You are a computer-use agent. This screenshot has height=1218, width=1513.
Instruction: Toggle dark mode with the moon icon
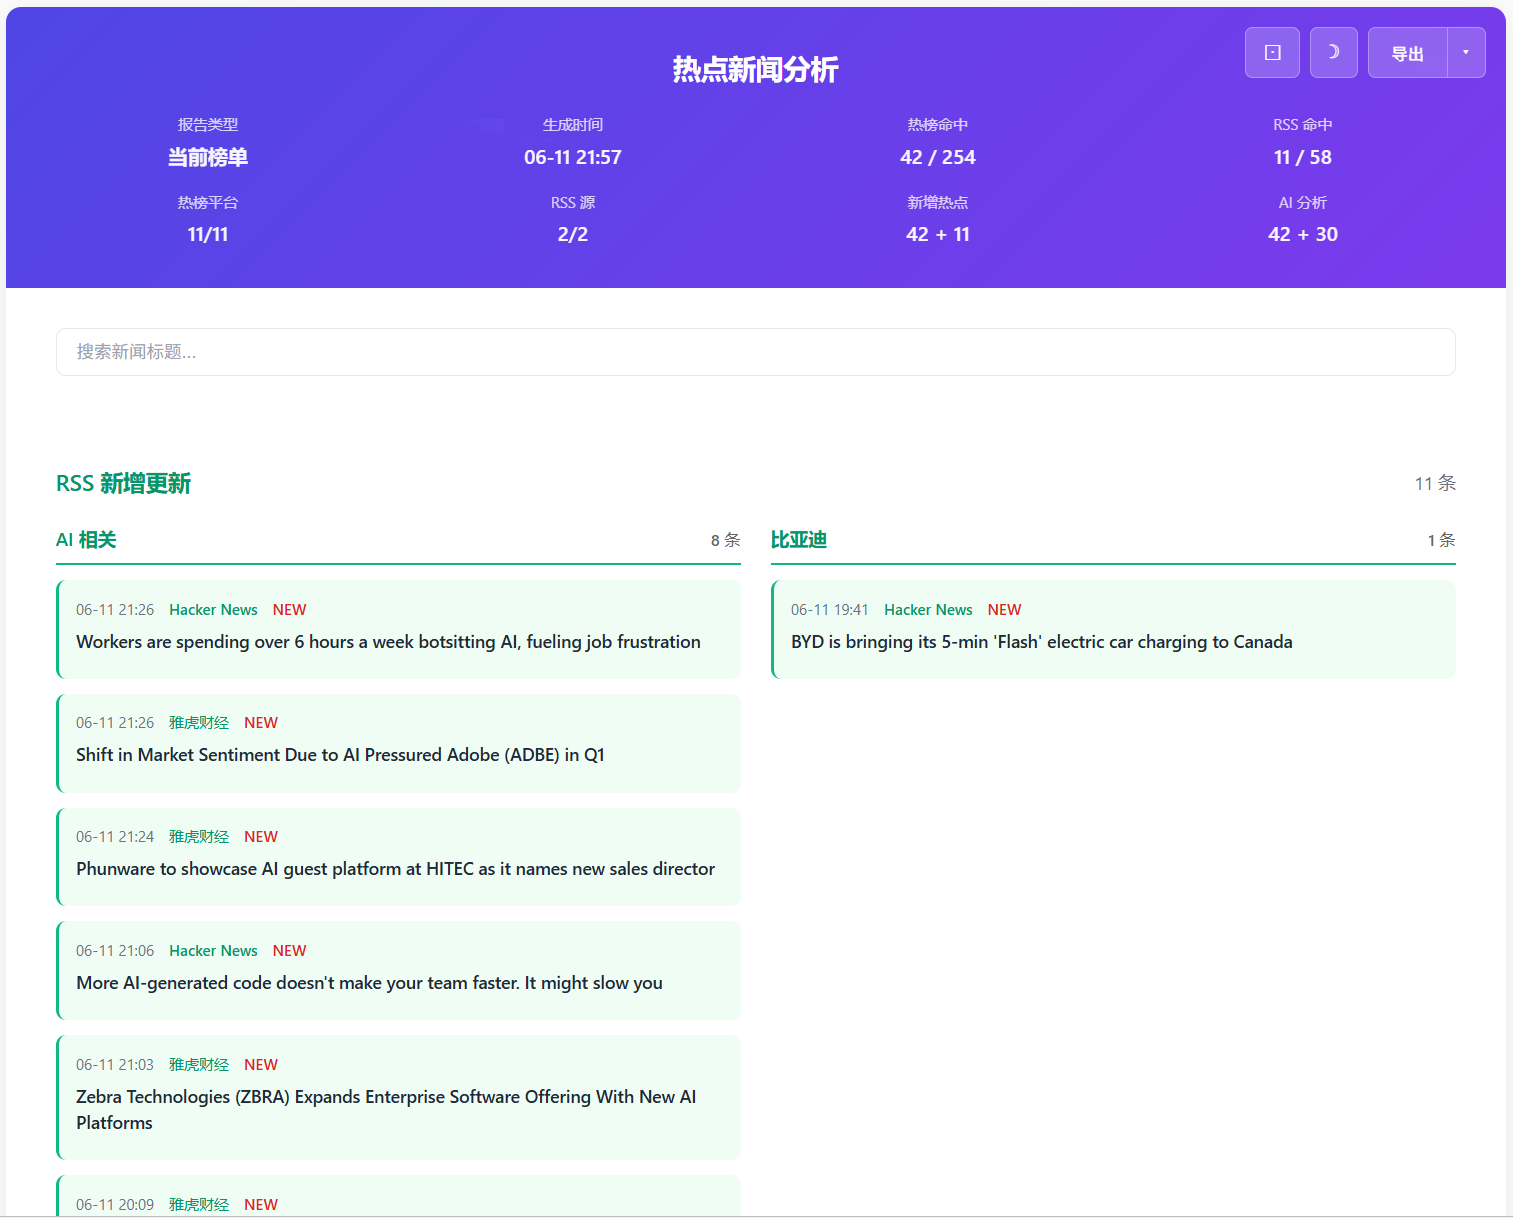click(1333, 52)
